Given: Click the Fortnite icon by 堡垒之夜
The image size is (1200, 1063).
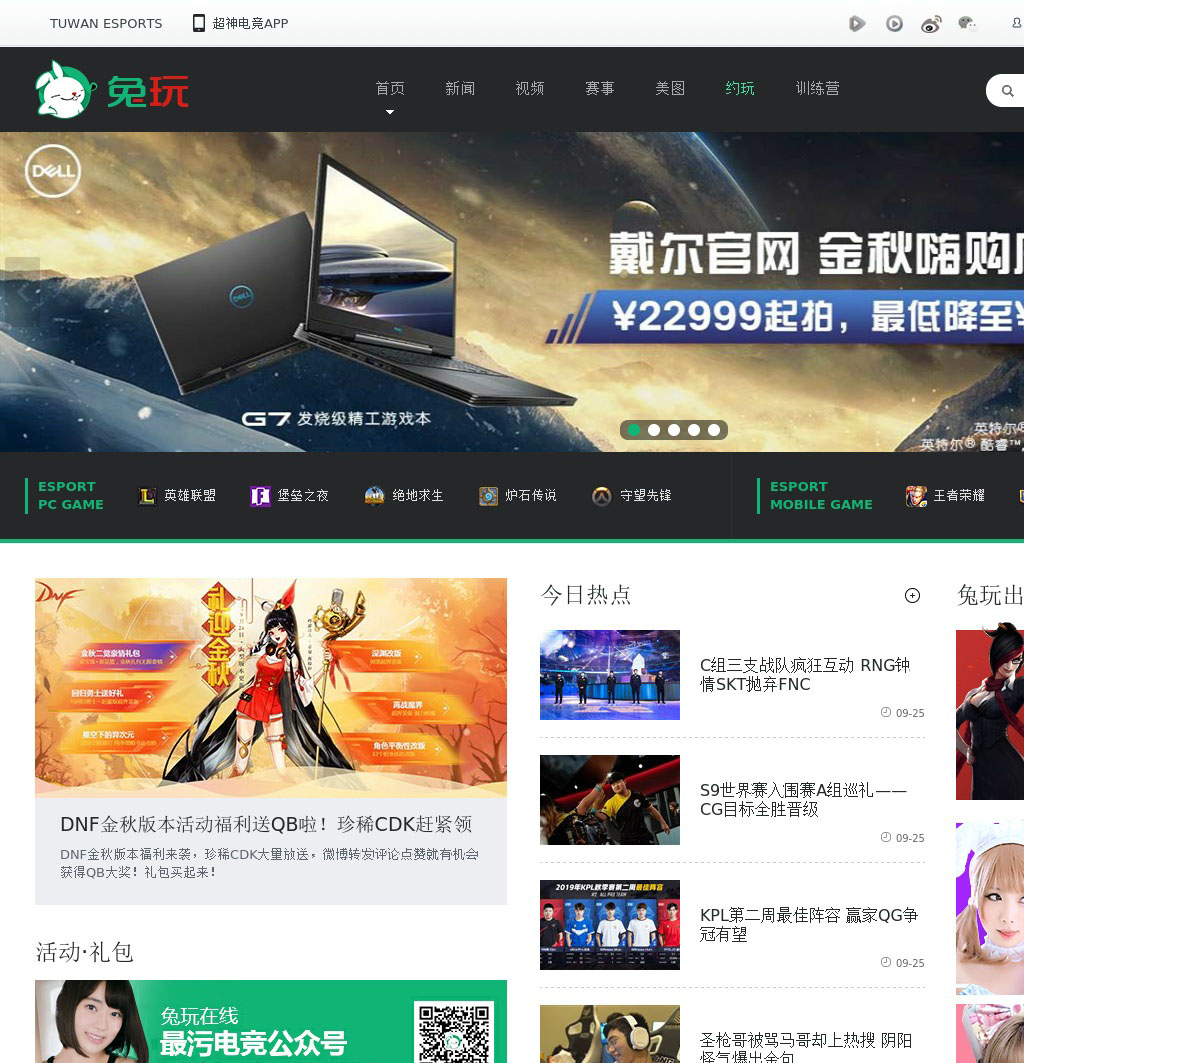Looking at the screenshot, I should 260,496.
